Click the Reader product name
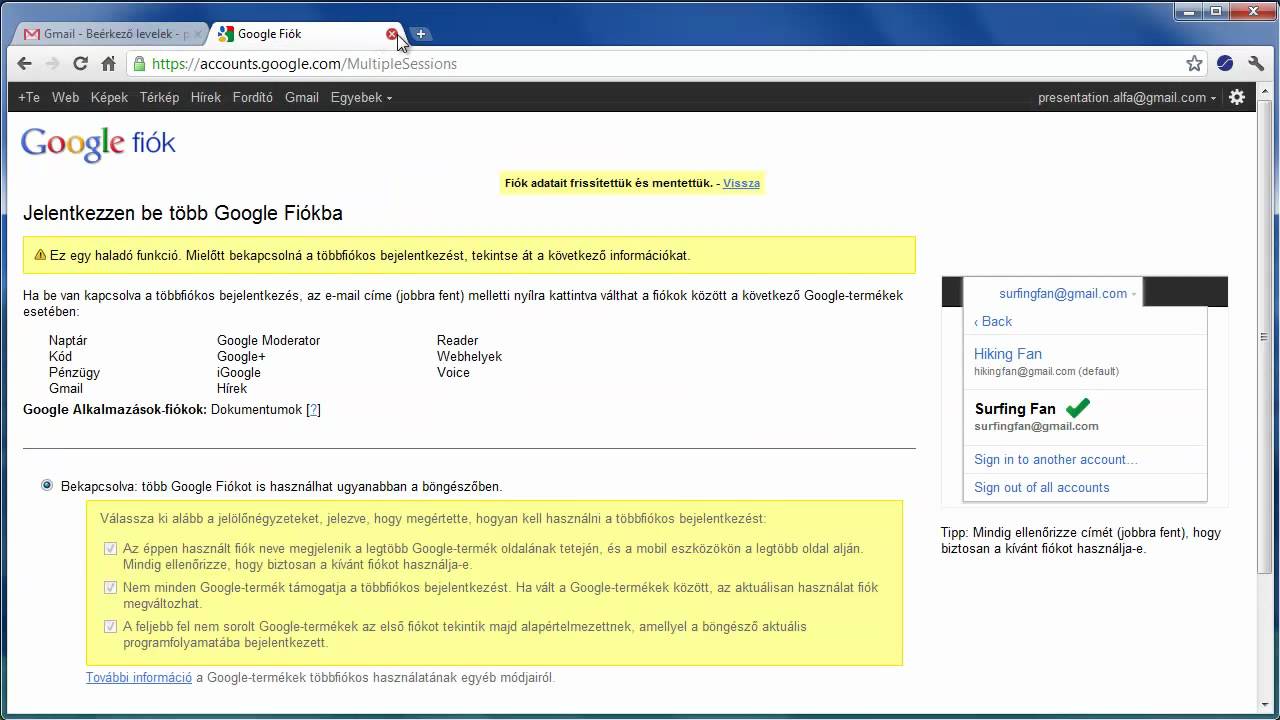Viewport: 1280px width, 720px height. (x=458, y=341)
